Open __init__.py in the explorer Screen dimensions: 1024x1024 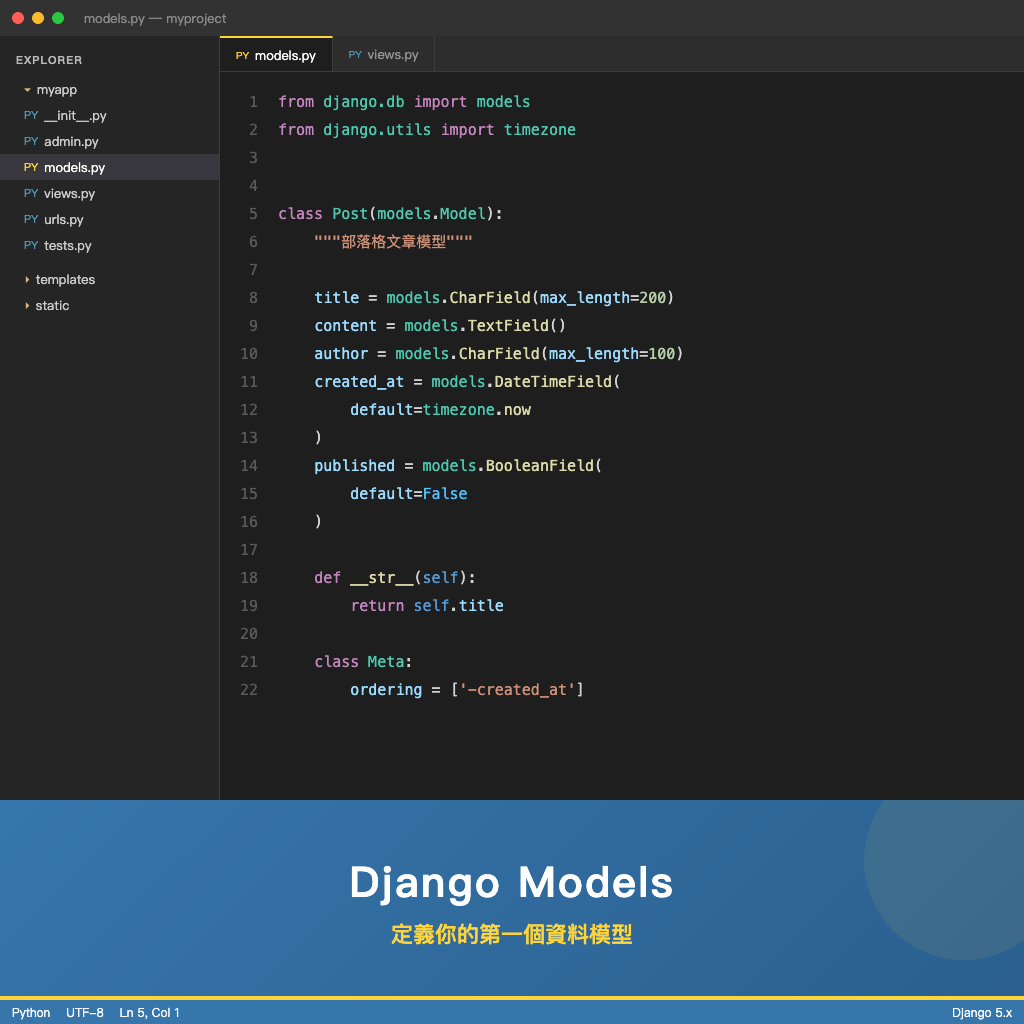(110, 116)
